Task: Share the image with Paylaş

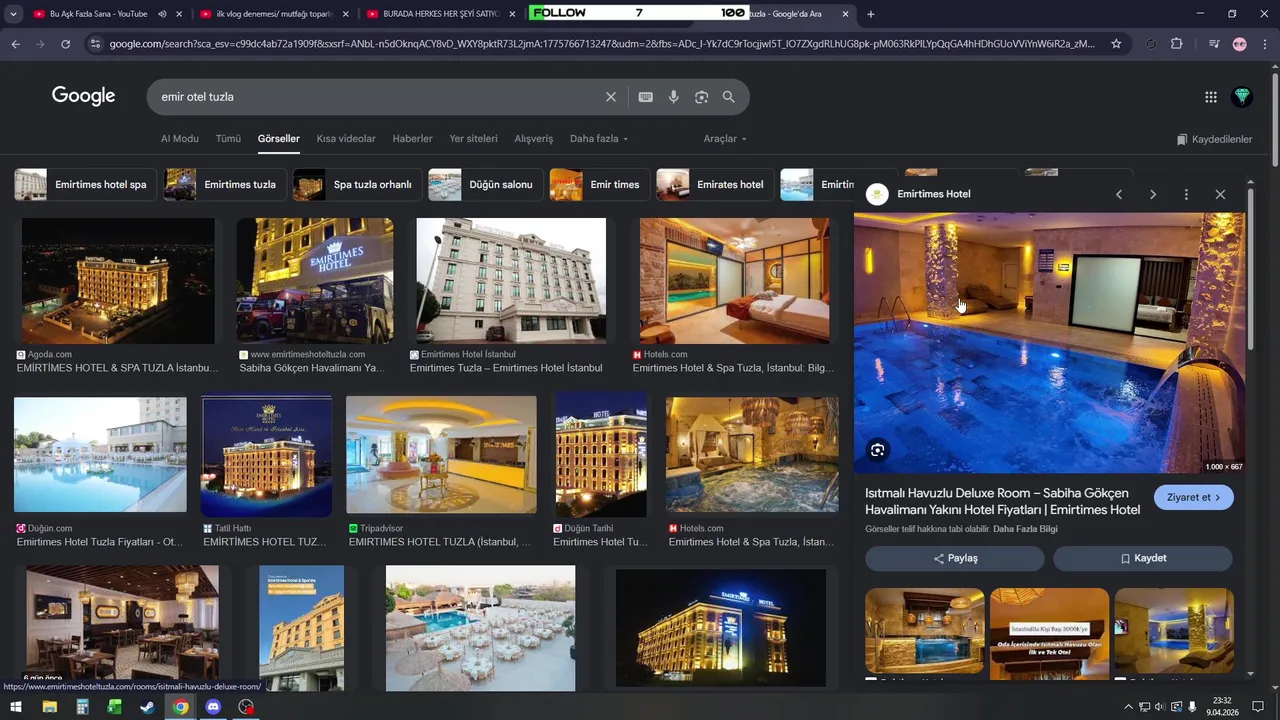Action: point(955,558)
